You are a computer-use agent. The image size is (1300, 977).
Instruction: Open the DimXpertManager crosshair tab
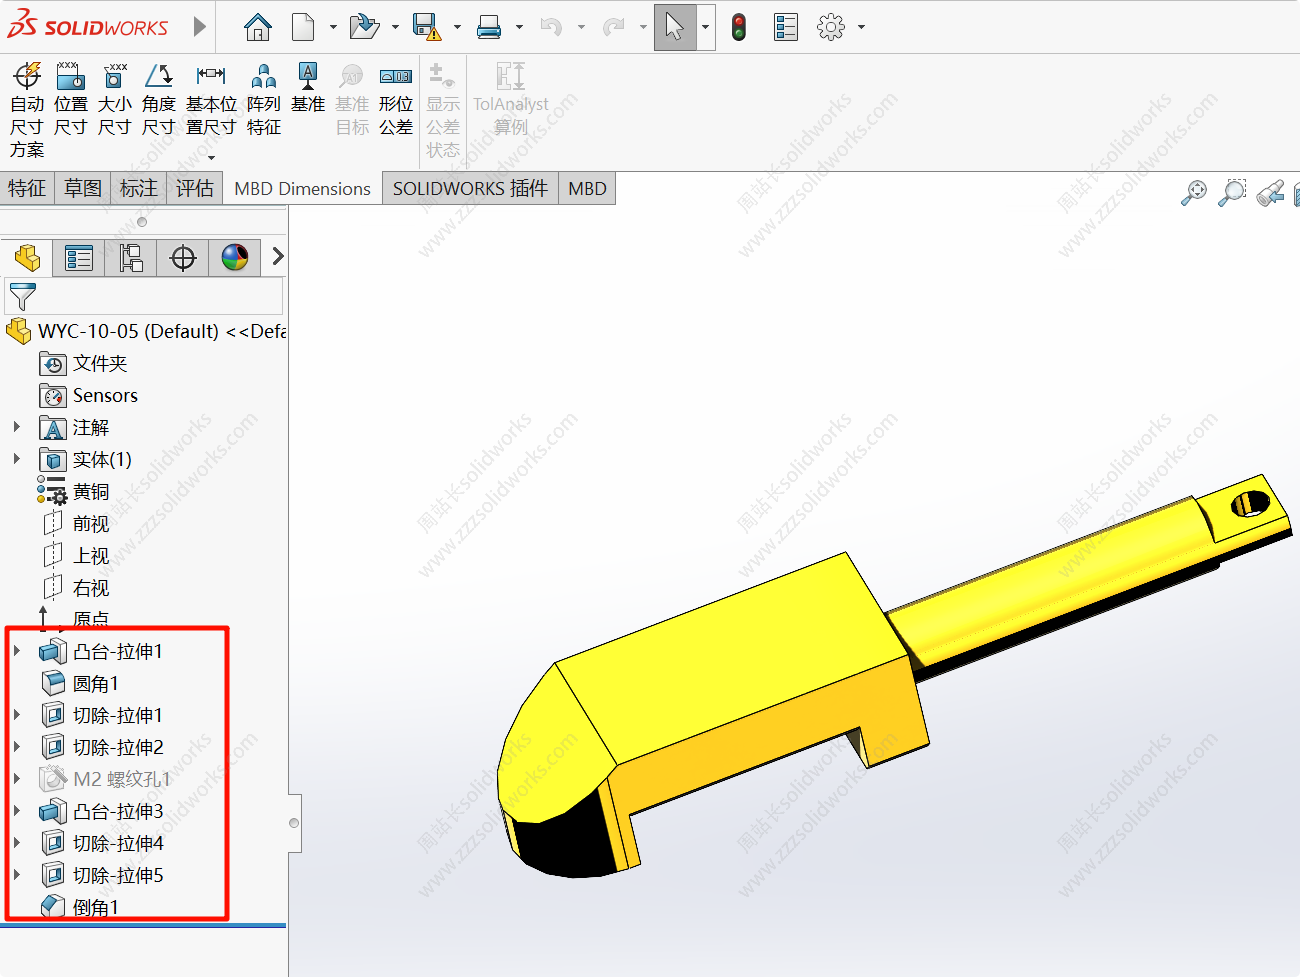[183, 258]
